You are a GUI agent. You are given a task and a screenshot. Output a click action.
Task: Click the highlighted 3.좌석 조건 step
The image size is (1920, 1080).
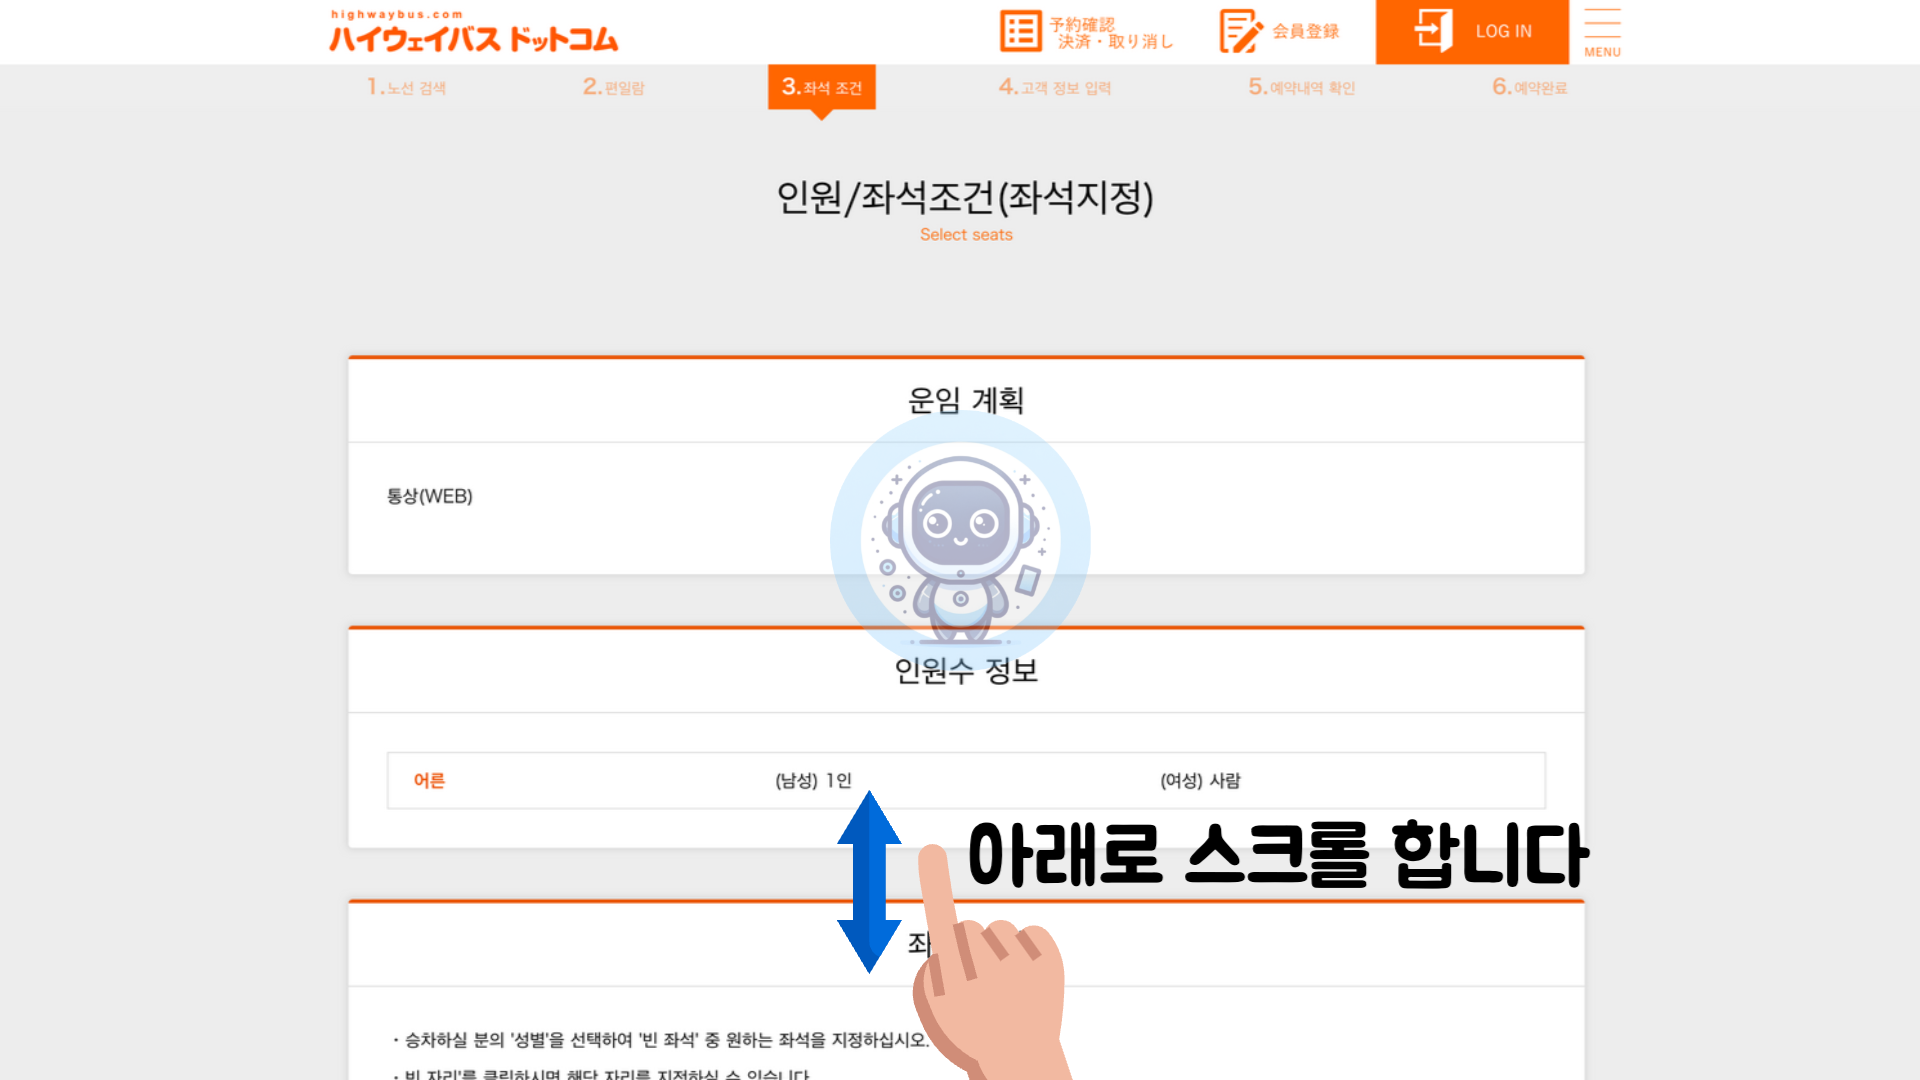(821, 87)
